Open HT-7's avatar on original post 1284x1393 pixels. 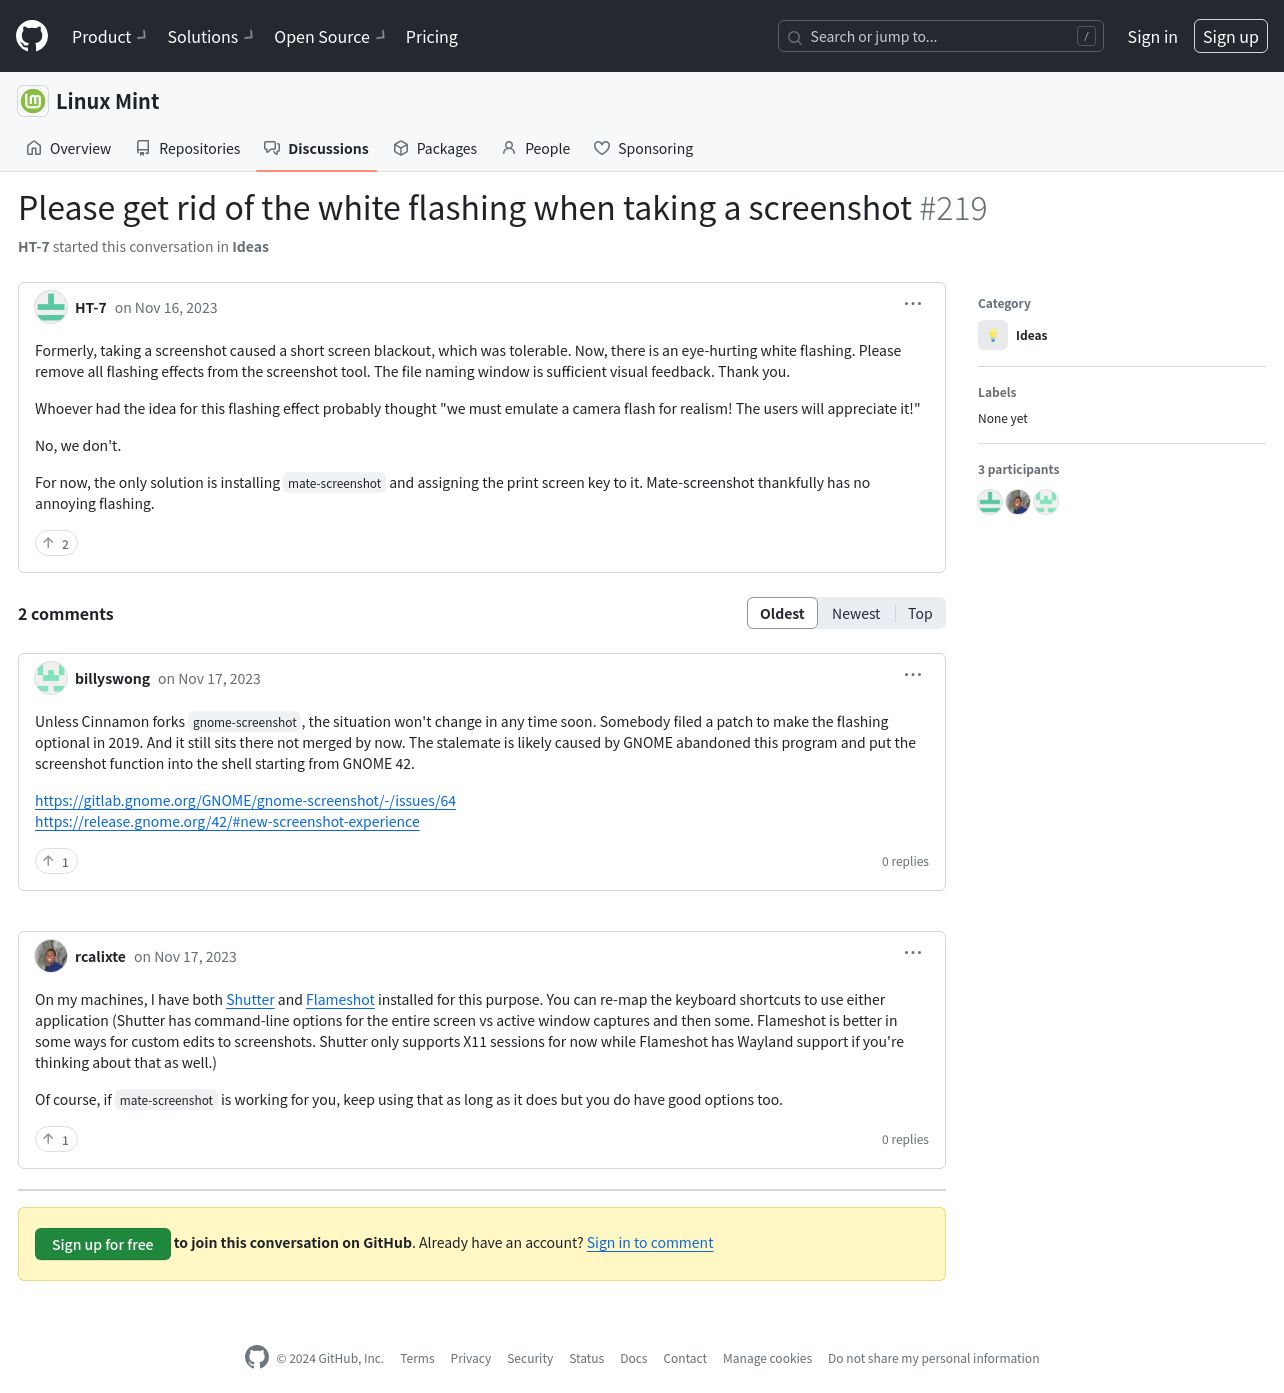point(51,307)
